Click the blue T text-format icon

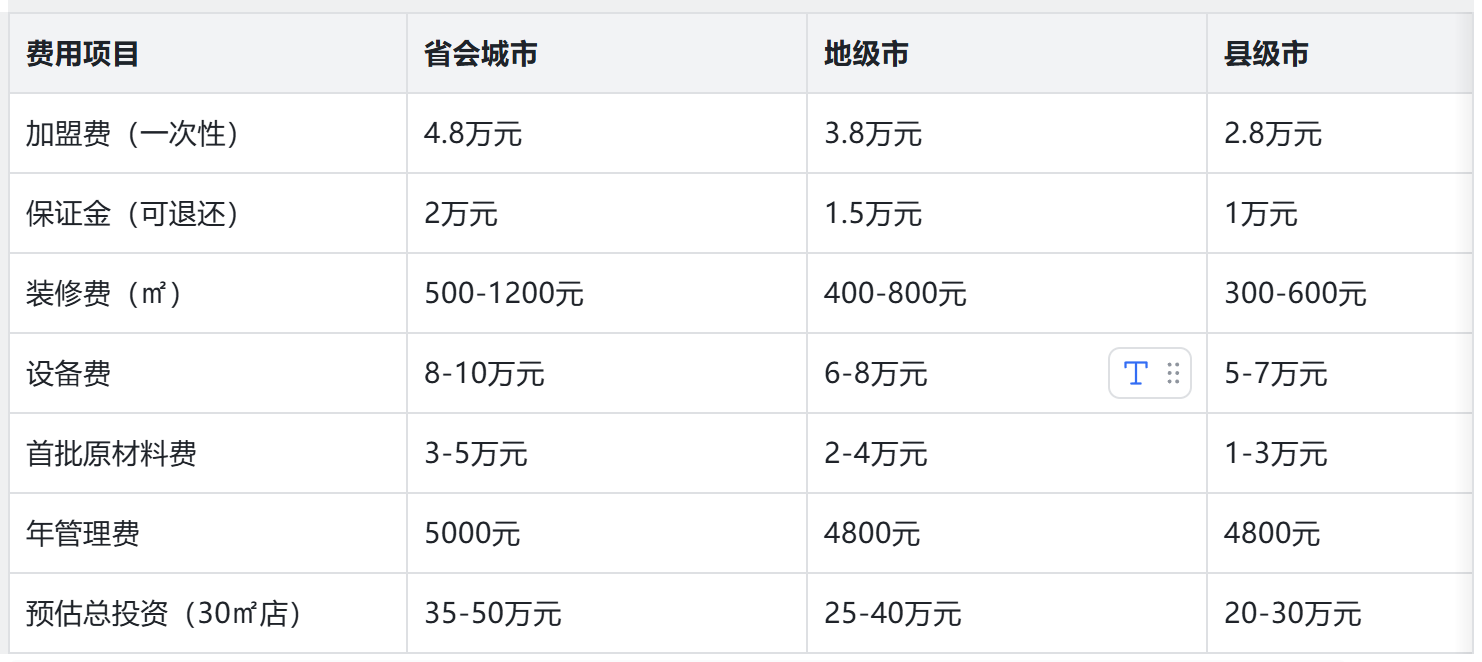click(1135, 373)
